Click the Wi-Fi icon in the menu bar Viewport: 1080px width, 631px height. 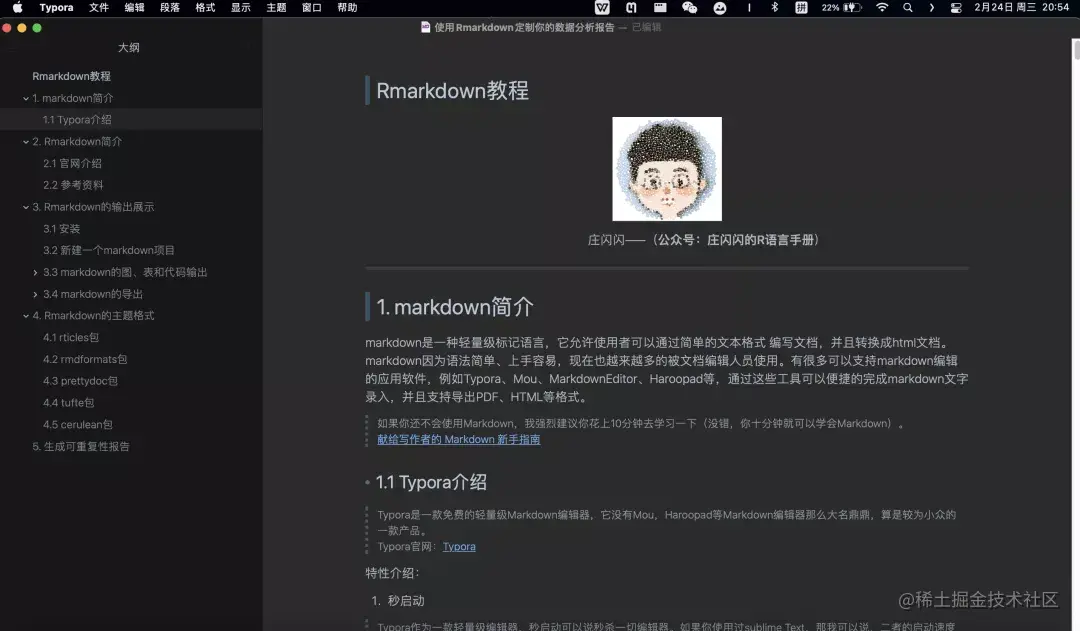click(x=882, y=8)
